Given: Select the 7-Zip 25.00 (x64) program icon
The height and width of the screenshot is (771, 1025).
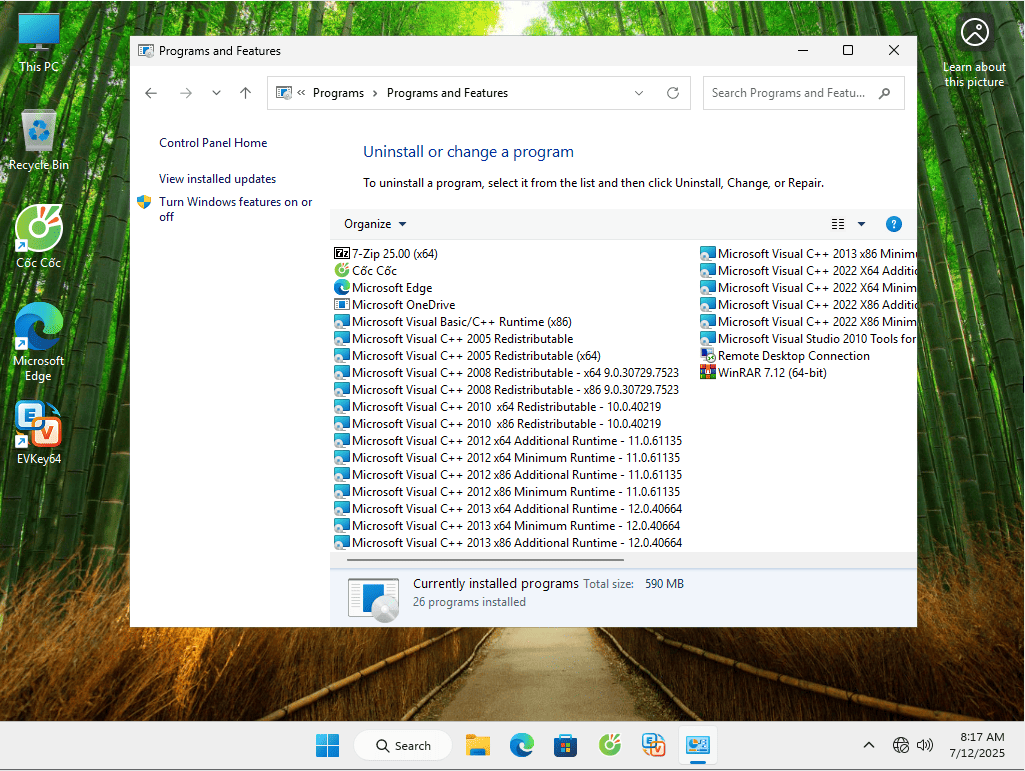Looking at the screenshot, I should pyautogui.click(x=342, y=253).
